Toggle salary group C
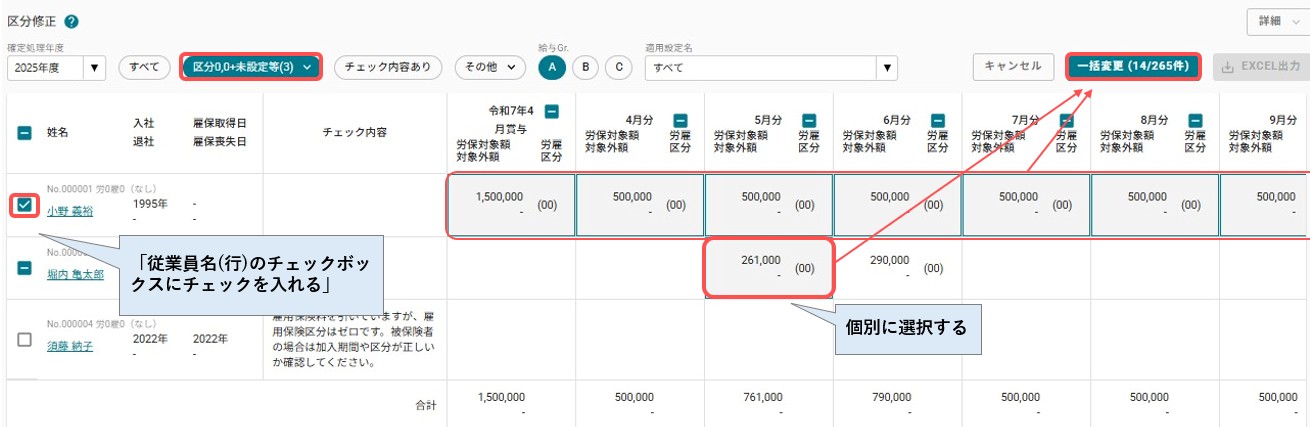This screenshot has width=1310, height=427. (619, 67)
